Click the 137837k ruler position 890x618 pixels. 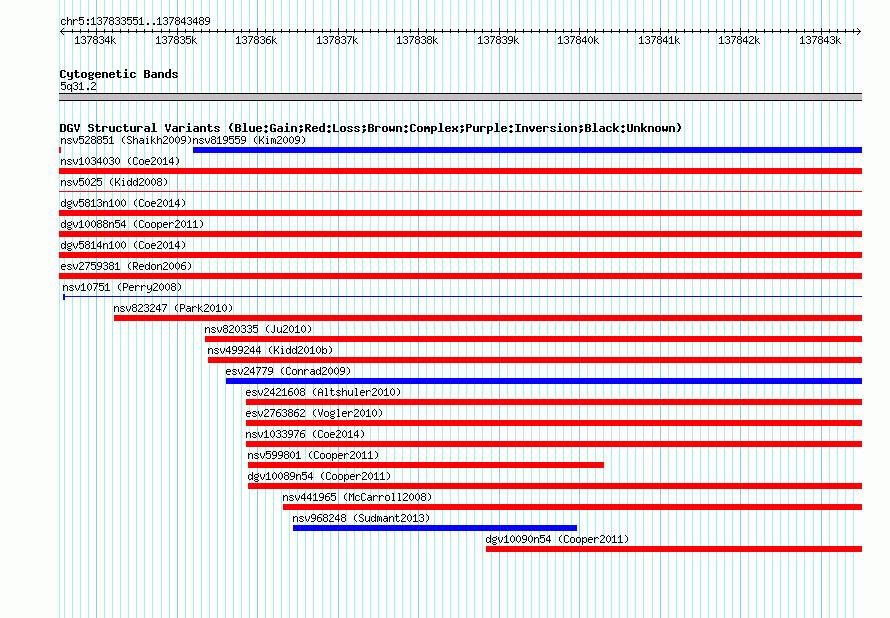coord(337,40)
